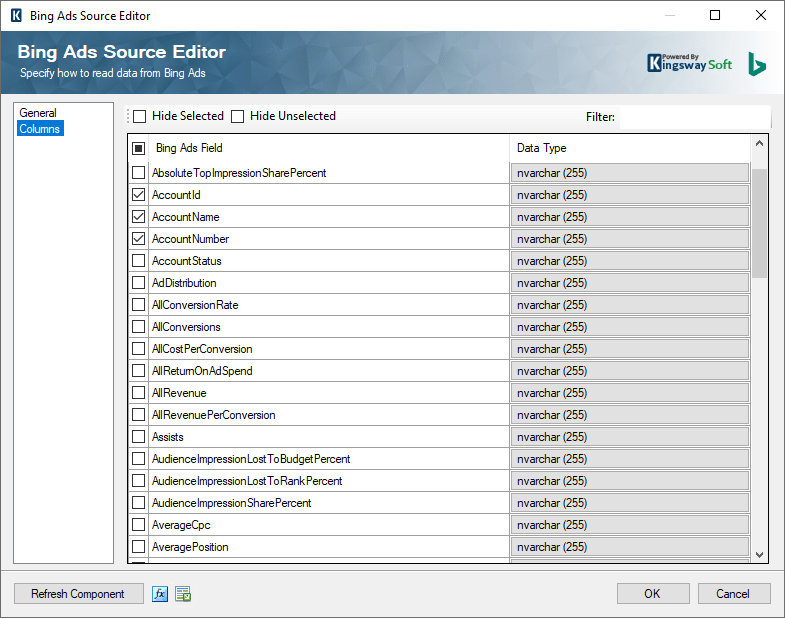Select the AccountName field name
The image size is (785, 619).
(186, 217)
